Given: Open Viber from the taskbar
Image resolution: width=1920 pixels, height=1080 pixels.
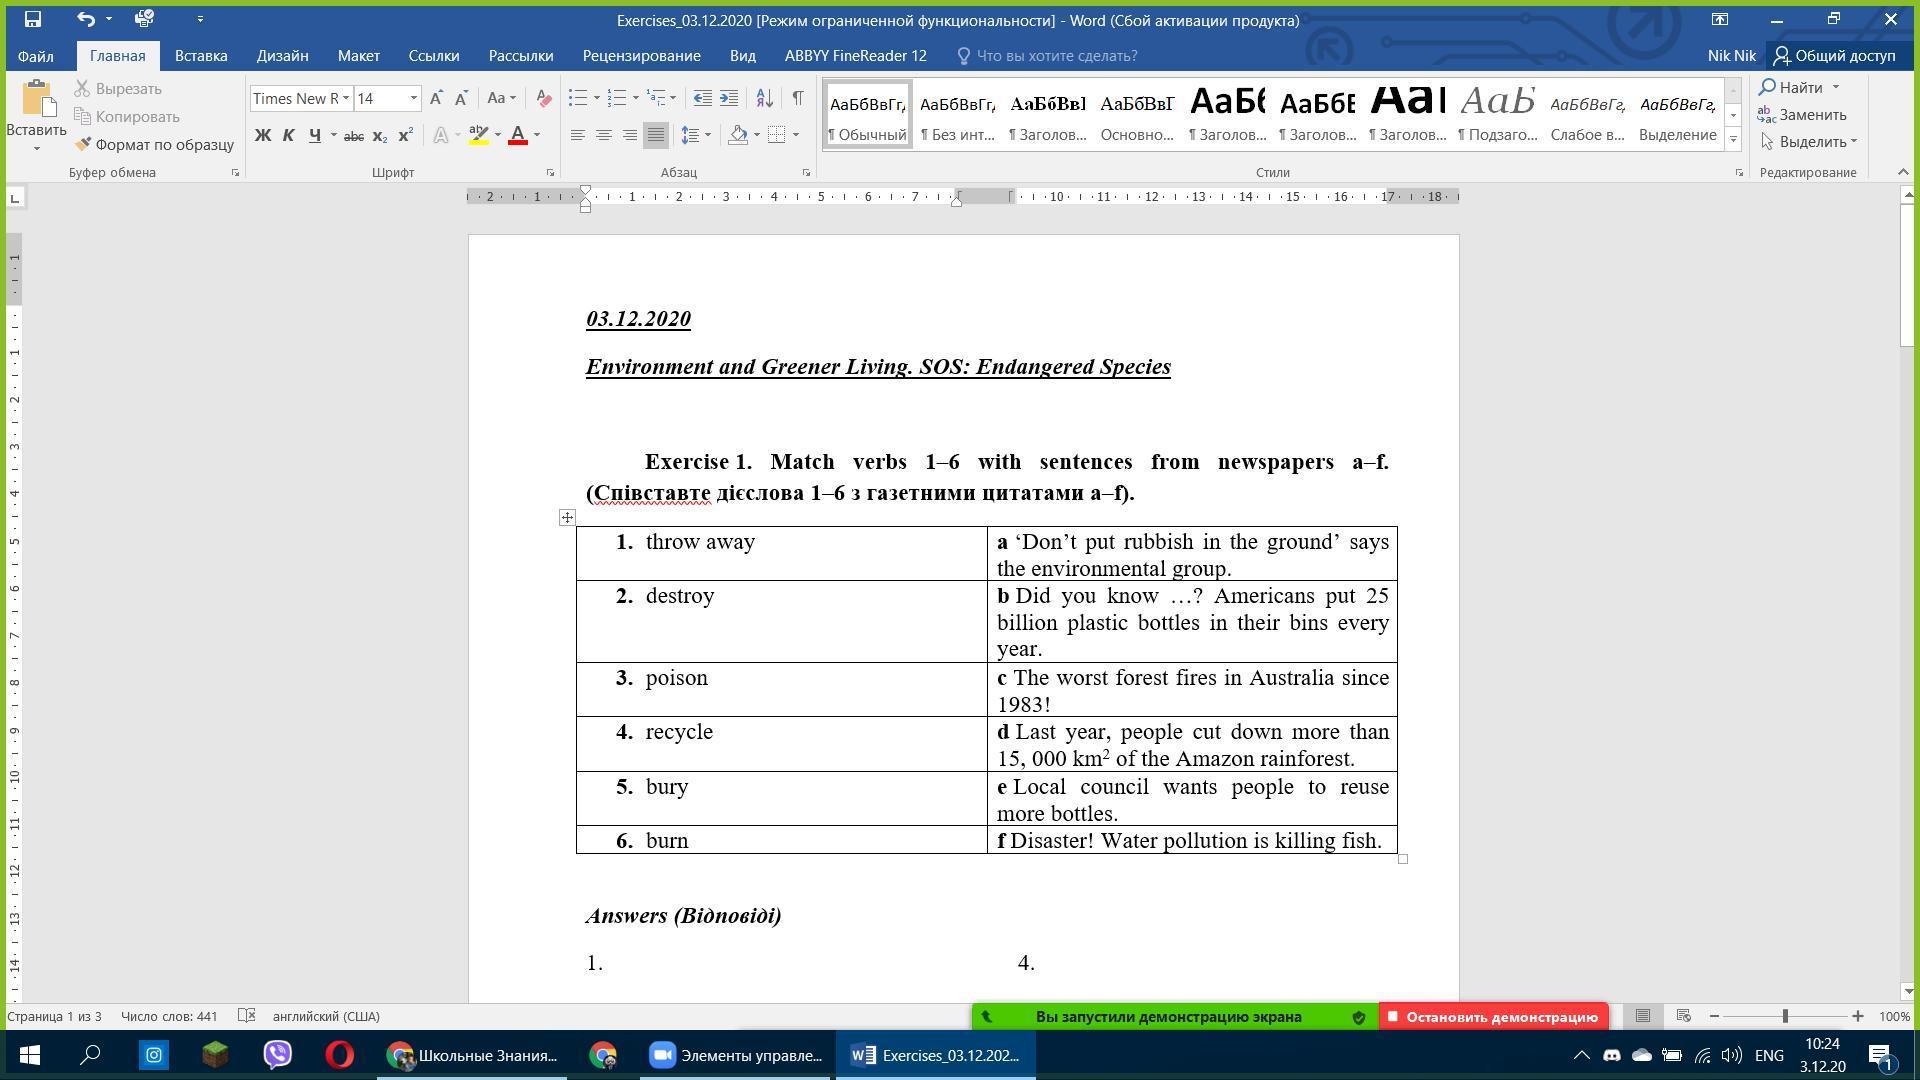Looking at the screenshot, I should click(277, 1055).
